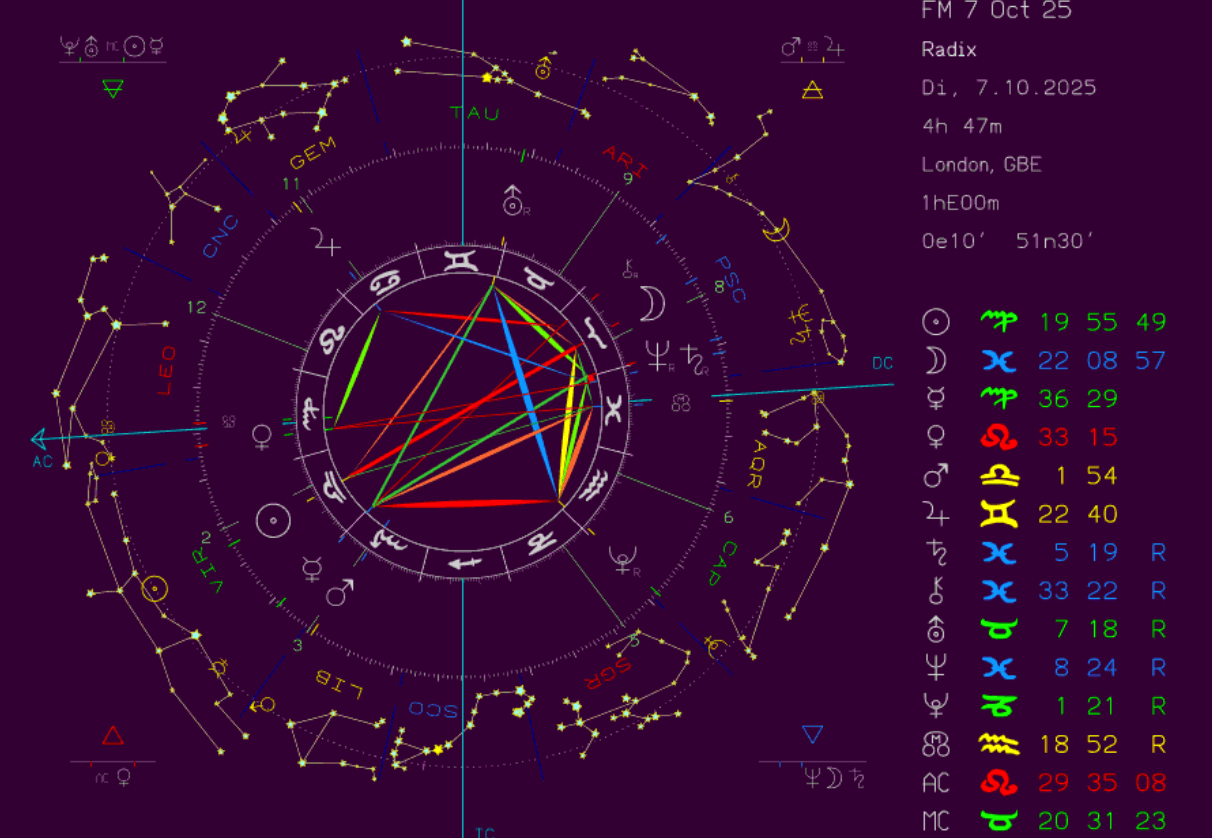1212x838 pixels.
Task: Click the white Uranus glyph below TAU
Action: (x=514, y=201)
